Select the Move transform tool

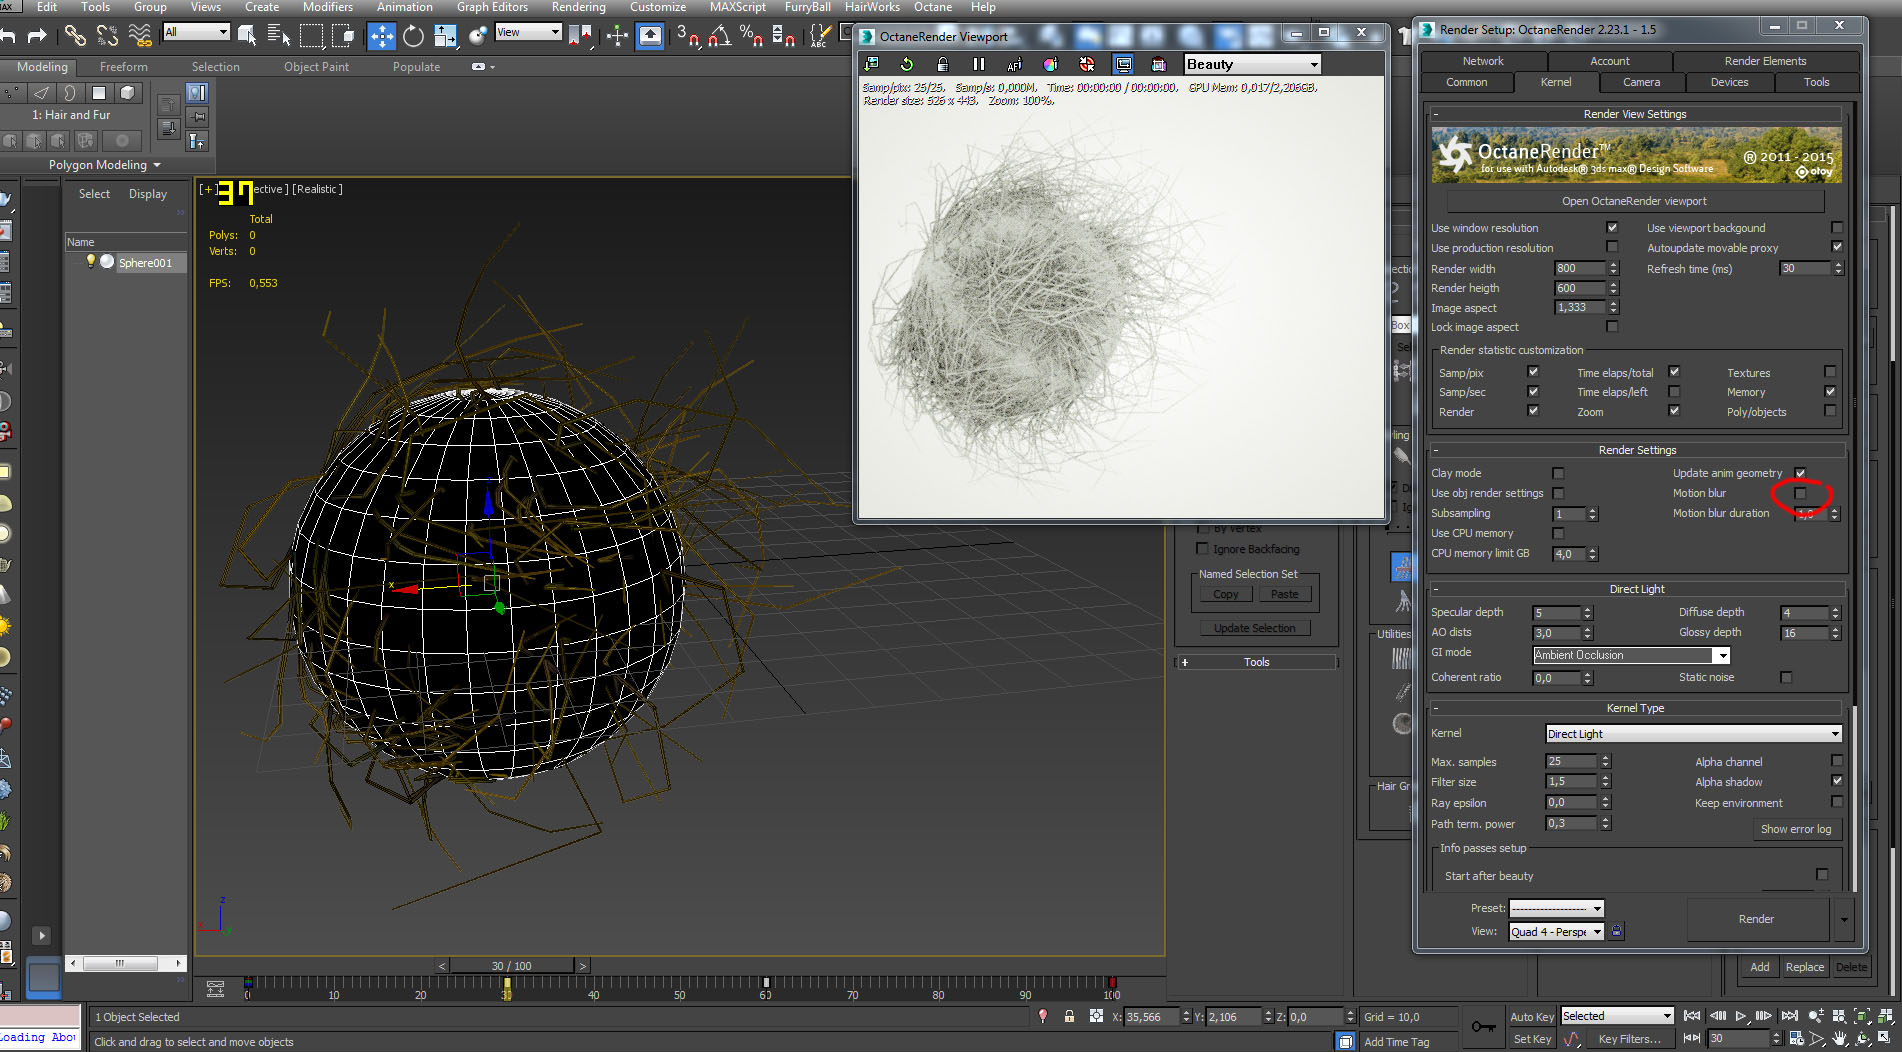381,37
